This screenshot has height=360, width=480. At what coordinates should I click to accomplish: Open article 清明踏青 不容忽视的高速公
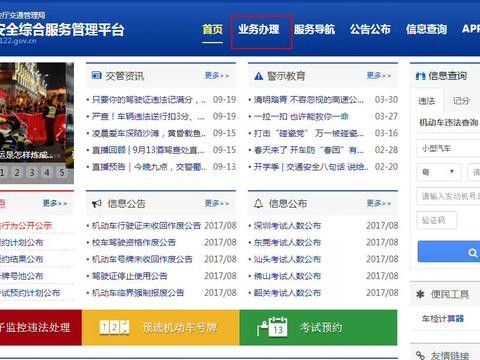point(309,99)
